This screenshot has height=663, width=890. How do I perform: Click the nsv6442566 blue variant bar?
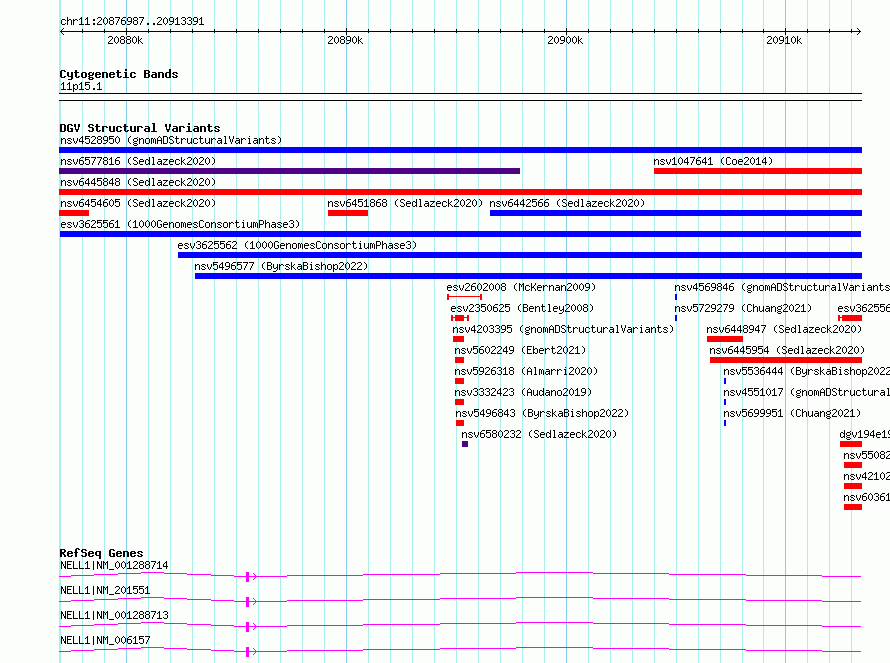coord(676,213)
